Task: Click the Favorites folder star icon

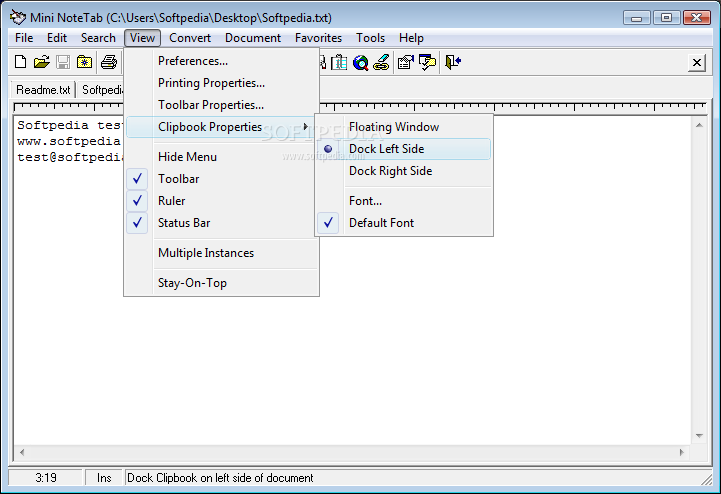Action: (84, 62)
